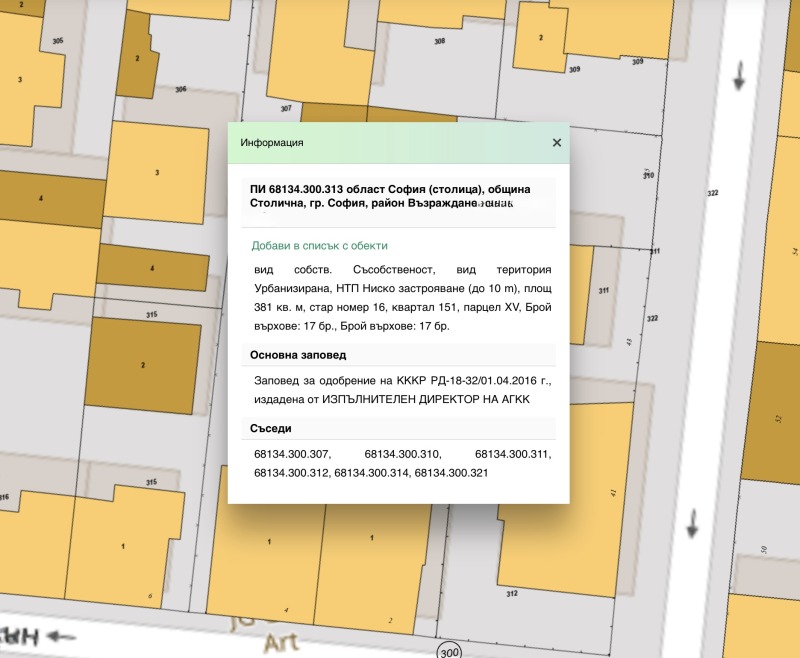The image size is (800, 658).
Task: Click the upper downward street direction arrow
Action: (x=740, y=75)
